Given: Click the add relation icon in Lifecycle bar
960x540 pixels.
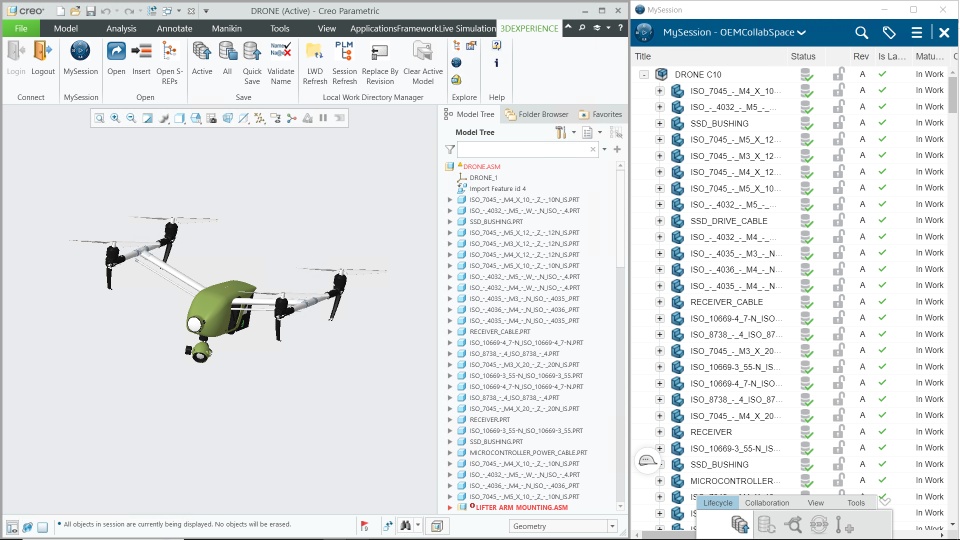Looking at the screenshot, I should 845,525.
